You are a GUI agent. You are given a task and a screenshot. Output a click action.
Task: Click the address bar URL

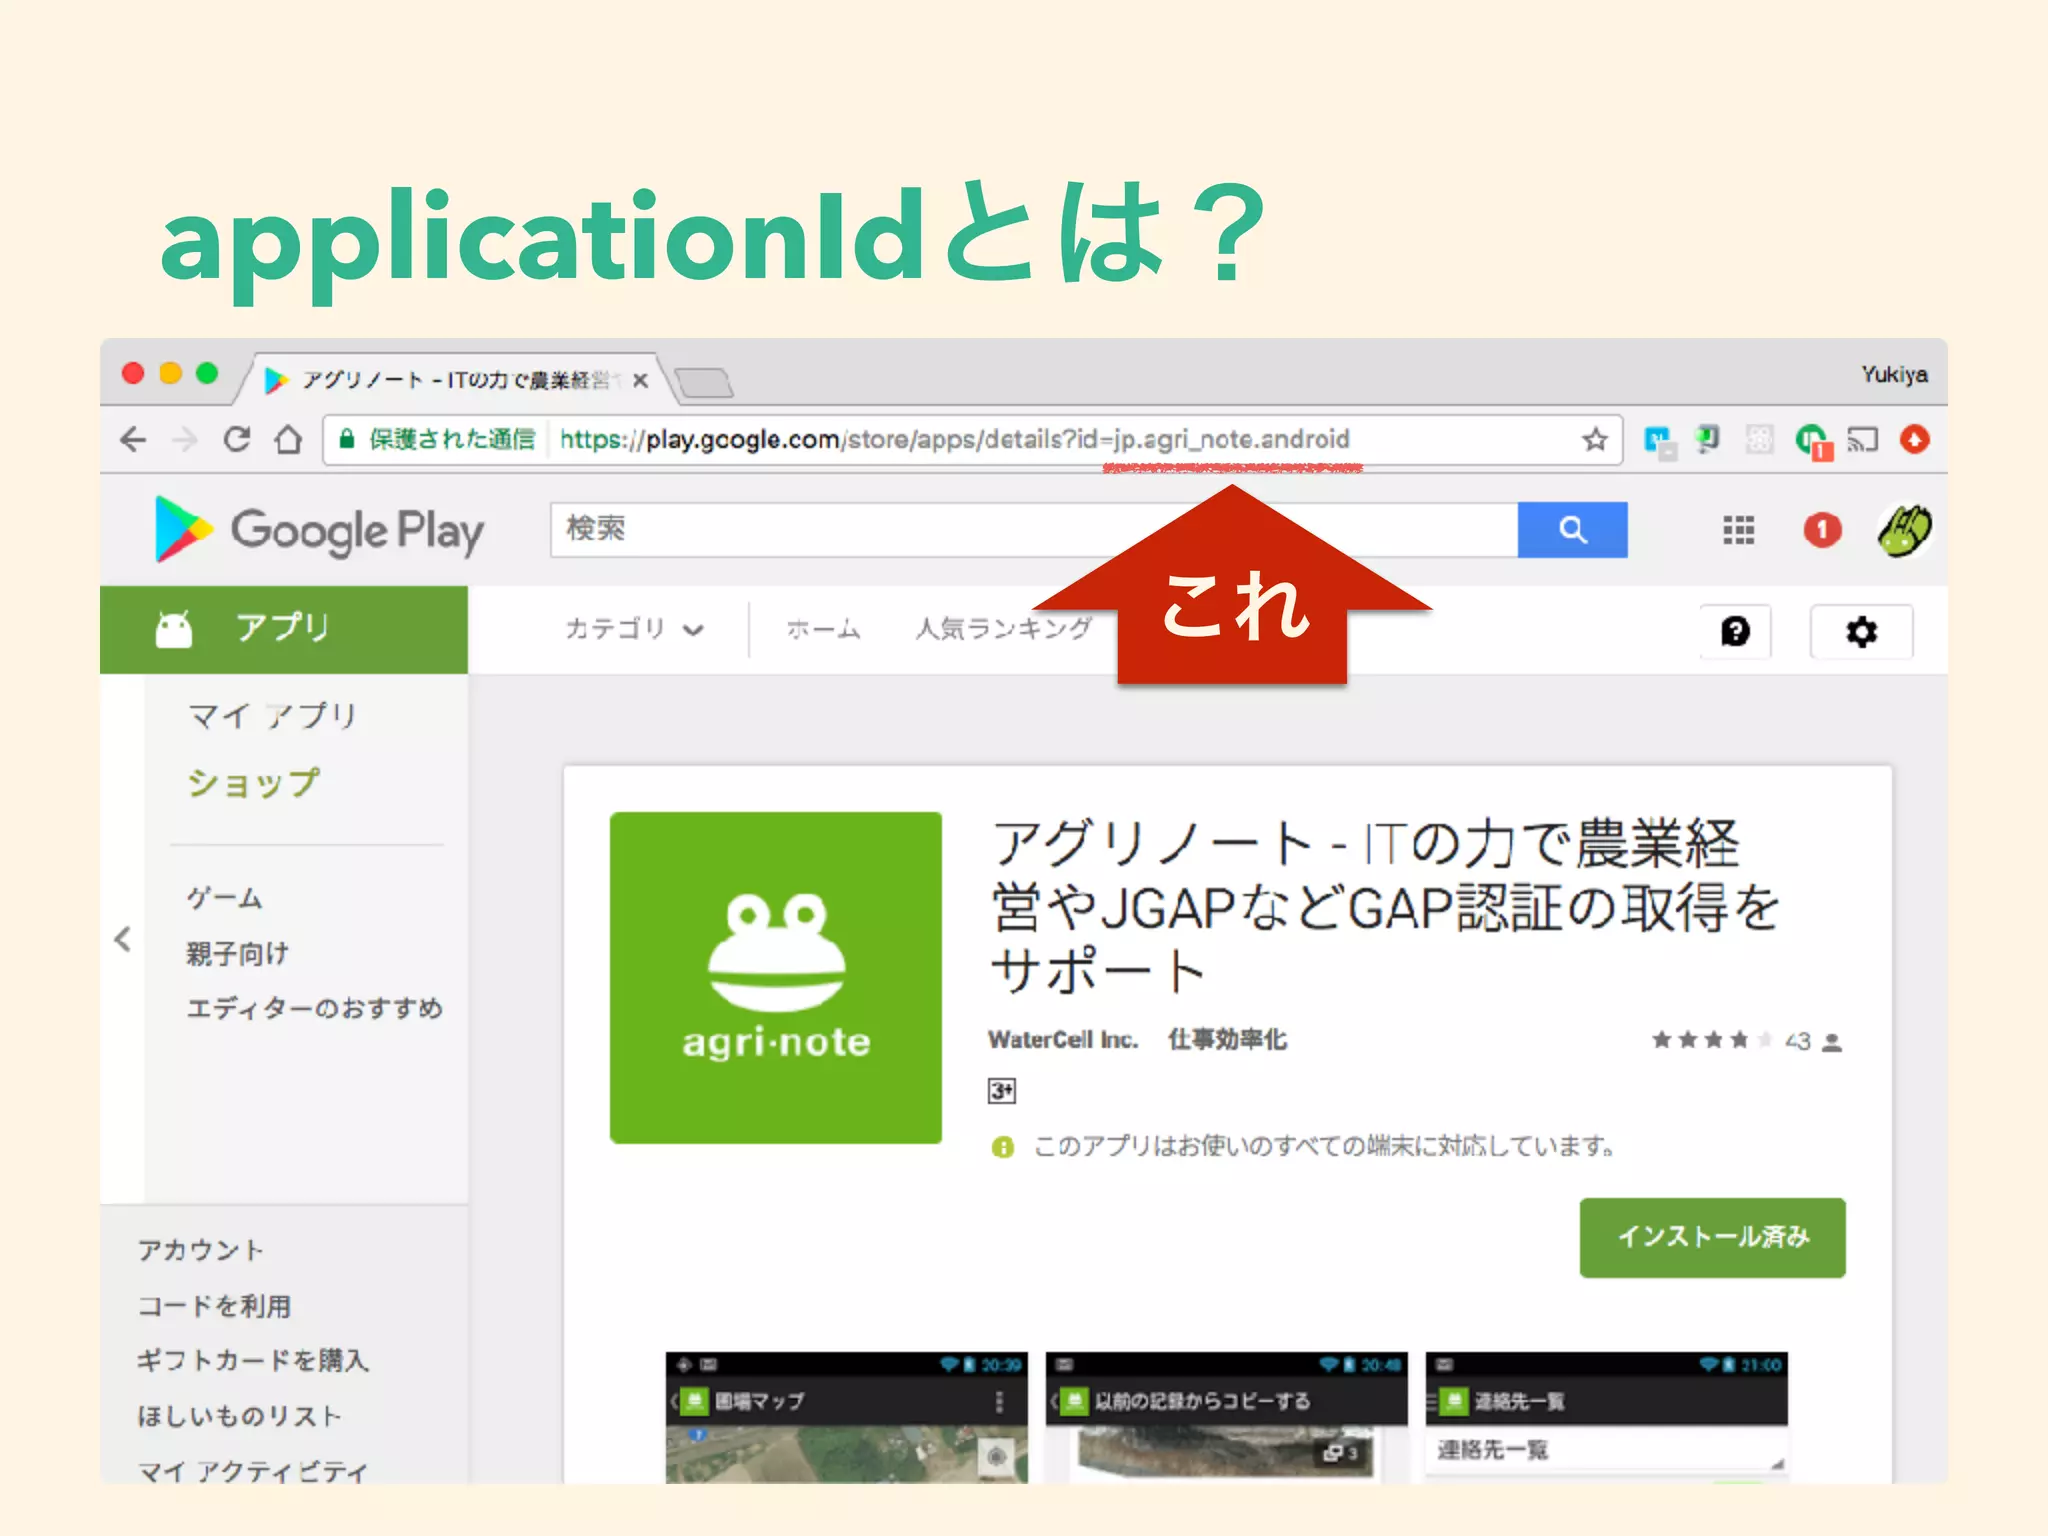(955, 439)
